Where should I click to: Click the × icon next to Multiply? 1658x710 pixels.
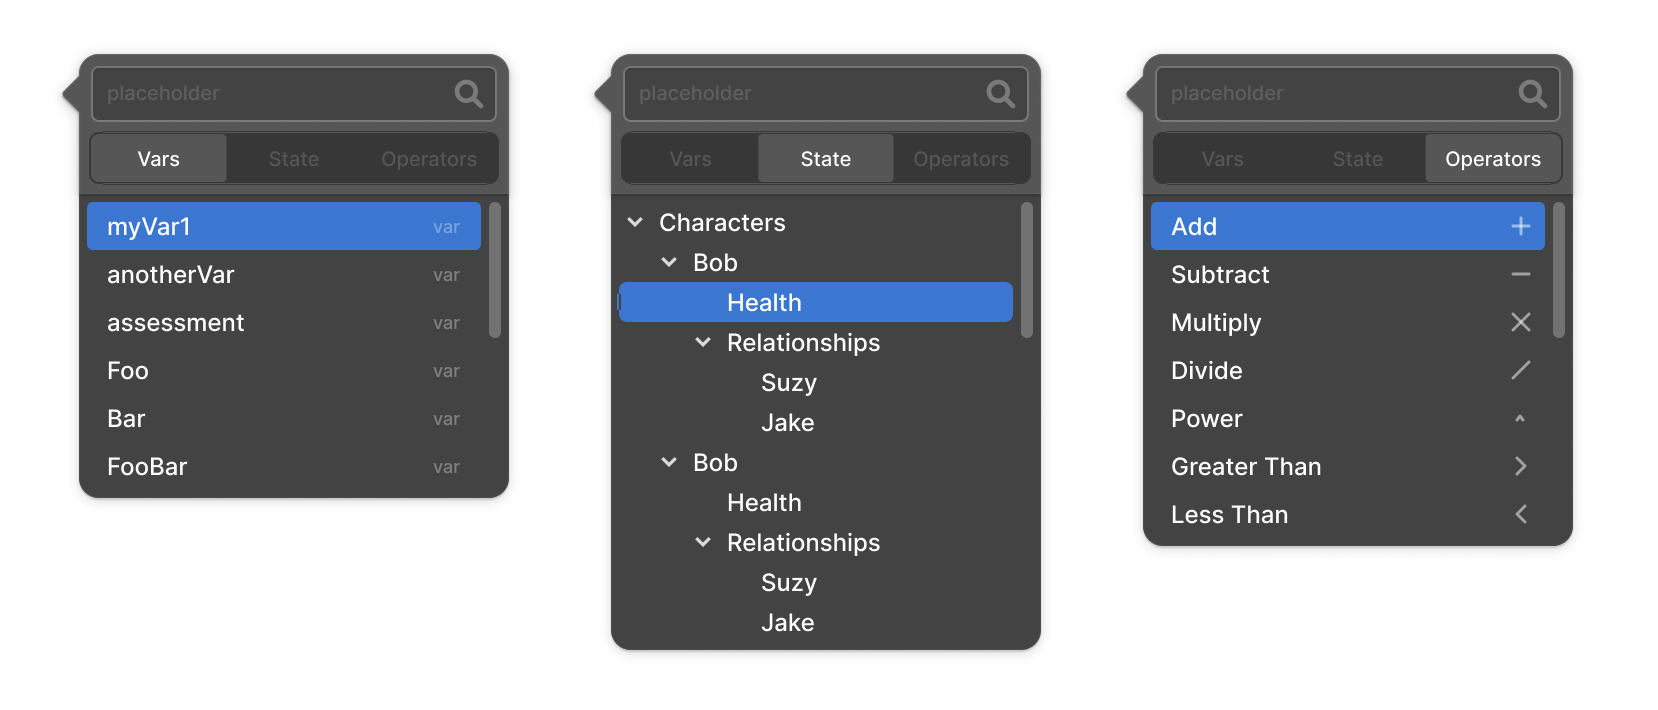[1520, 322]
